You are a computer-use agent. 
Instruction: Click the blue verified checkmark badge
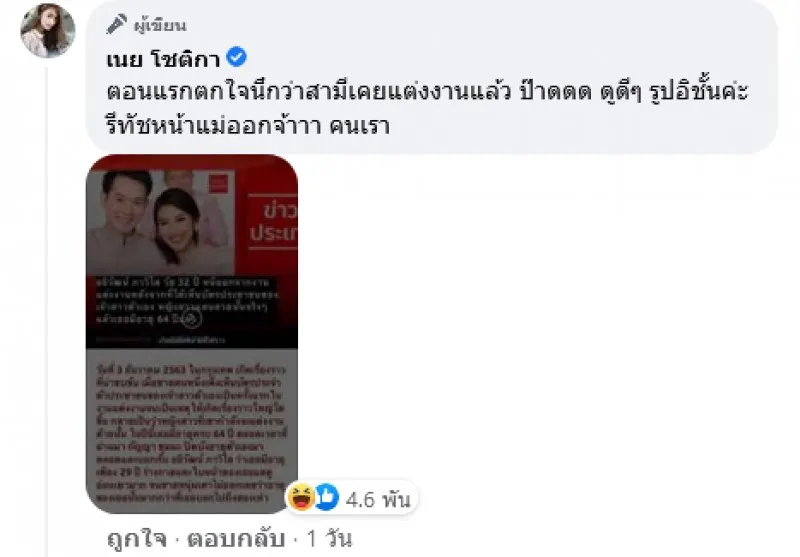pyautogui.click(x=236, y=57)
